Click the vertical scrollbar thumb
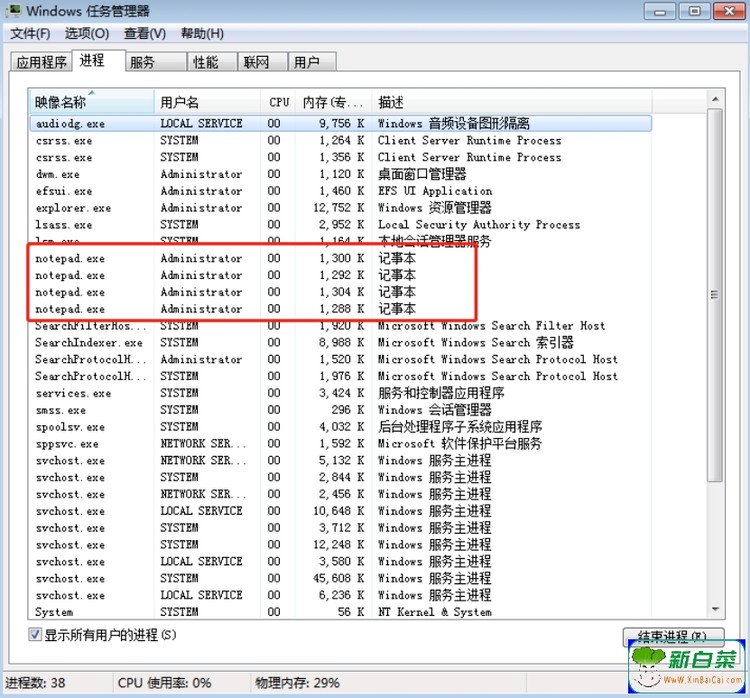Screen dimensions: 750x698 [x=715, y=295]
